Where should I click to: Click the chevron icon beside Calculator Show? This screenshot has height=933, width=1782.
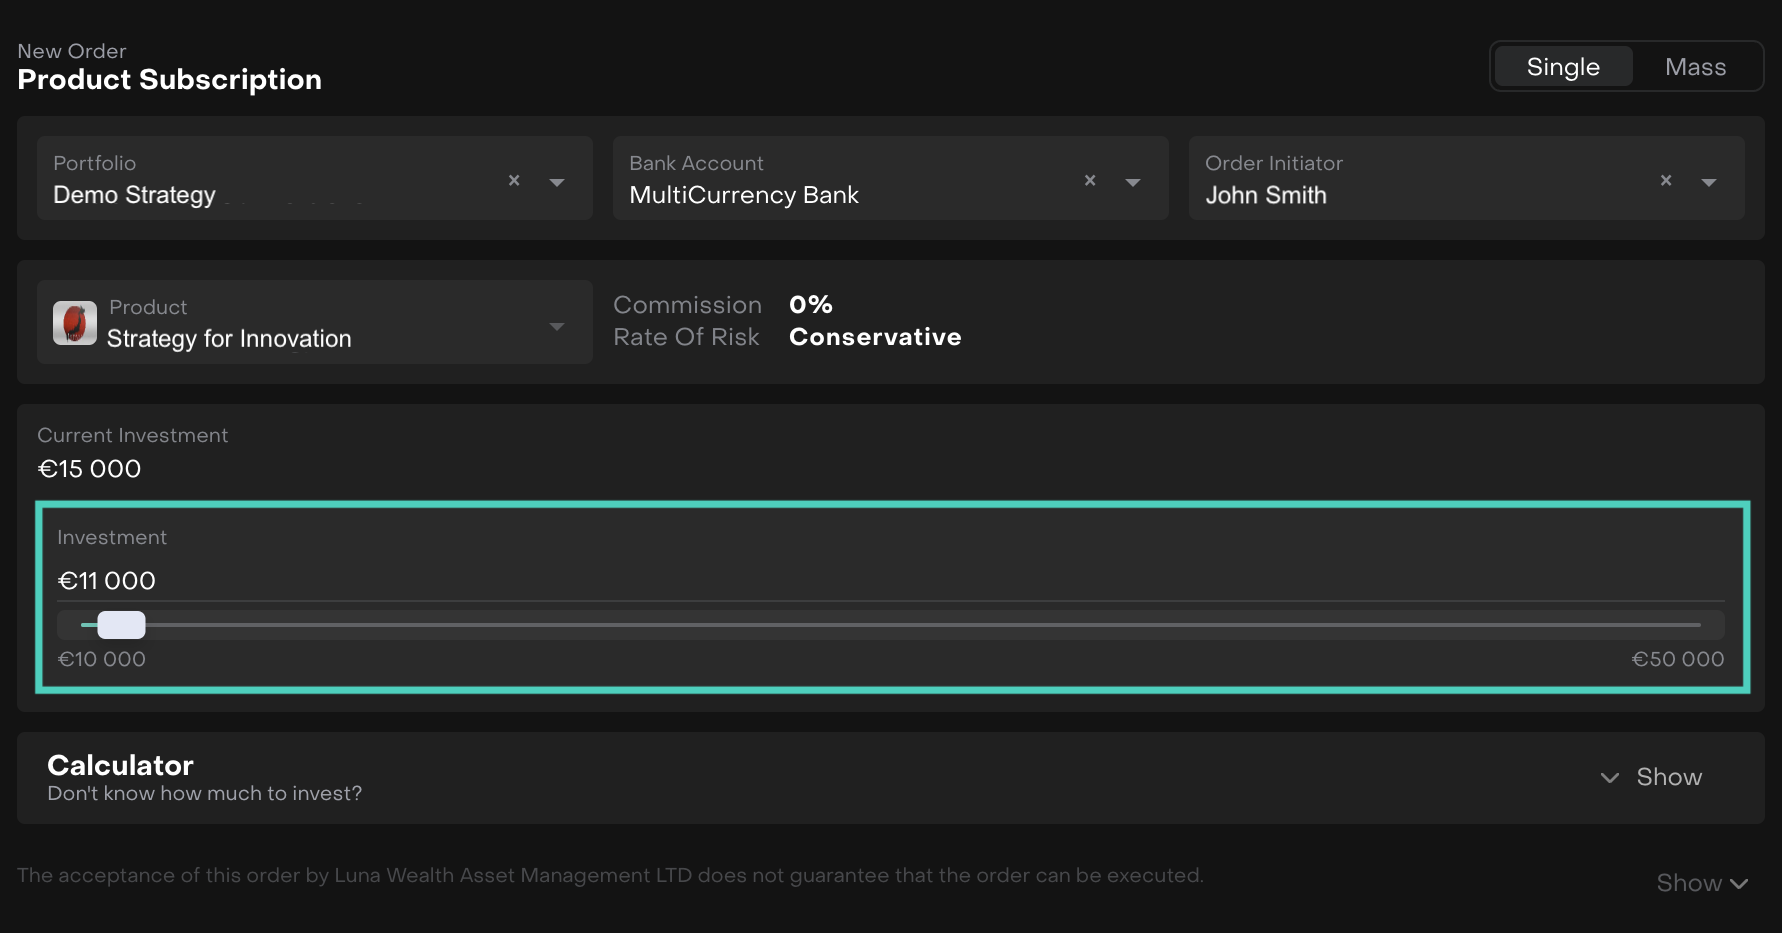(1609, 778)
